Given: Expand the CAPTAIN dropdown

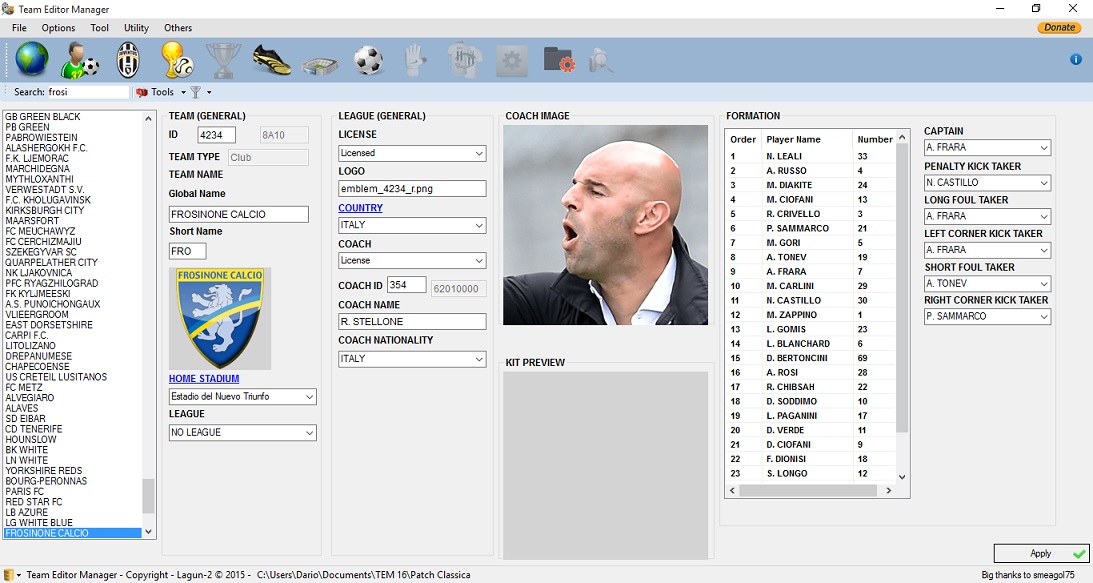Looking at the screenshot, I should coord(987,148).
